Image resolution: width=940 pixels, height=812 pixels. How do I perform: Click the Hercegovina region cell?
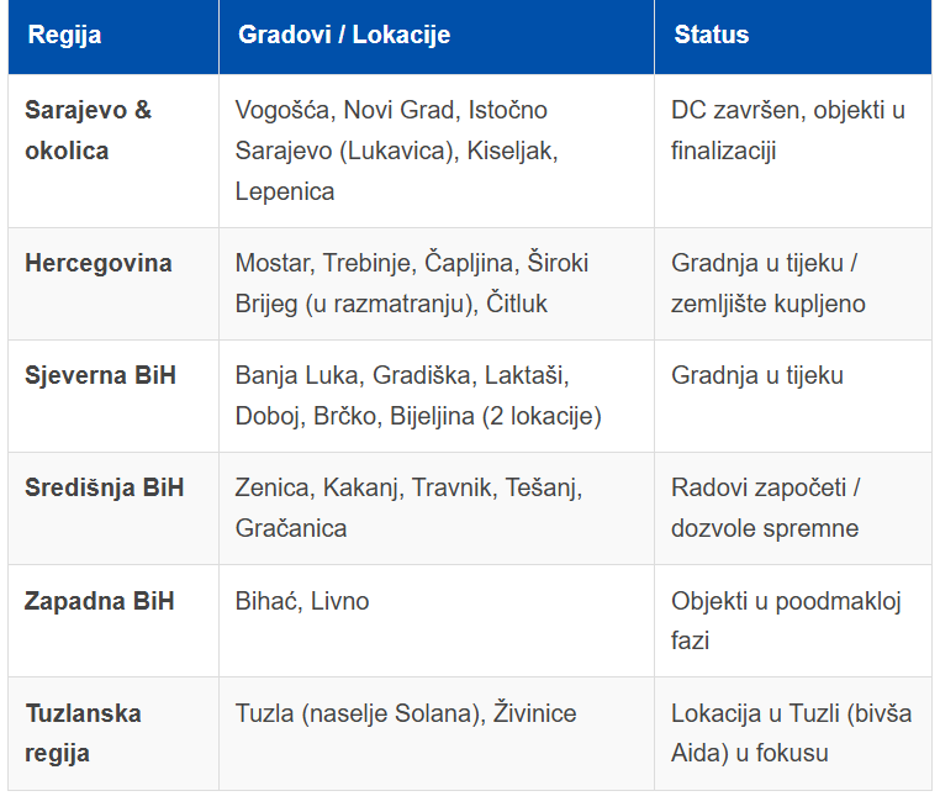pos(98,263)
